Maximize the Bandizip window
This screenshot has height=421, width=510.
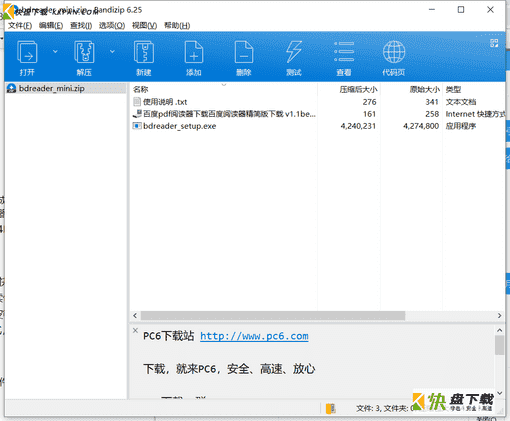point(461,10)
